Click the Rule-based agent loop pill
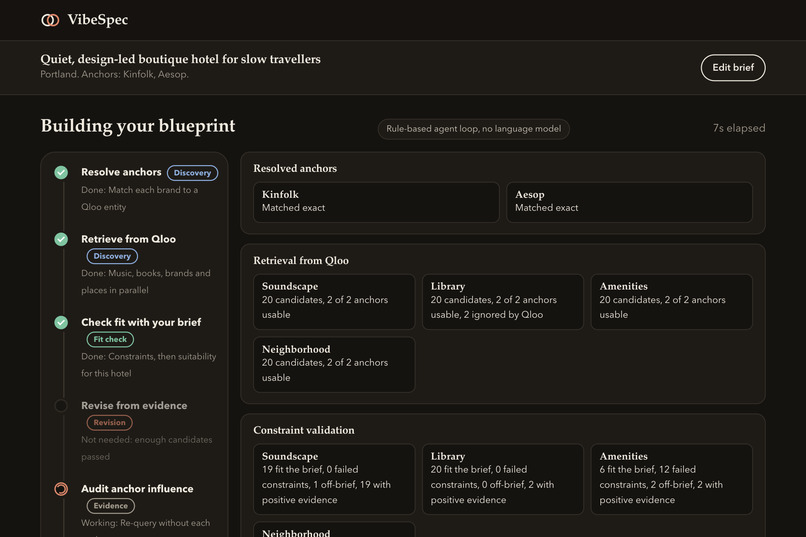This screenshot has width=806, height=537. pos(473,129)
